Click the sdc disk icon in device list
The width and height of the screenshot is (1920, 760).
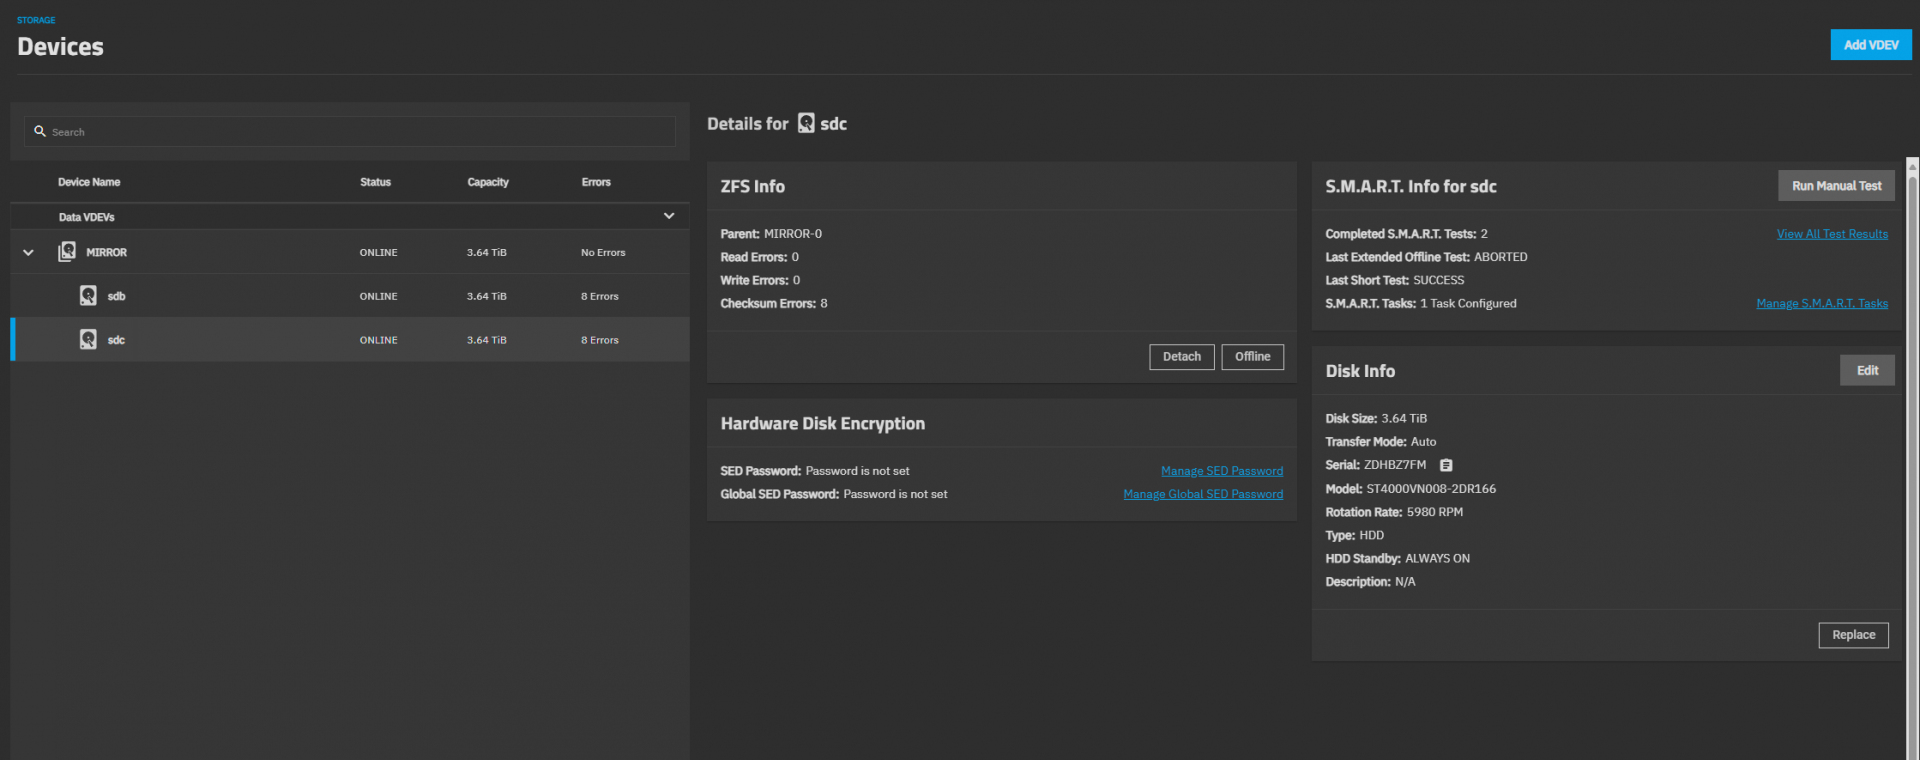[88, 340]
